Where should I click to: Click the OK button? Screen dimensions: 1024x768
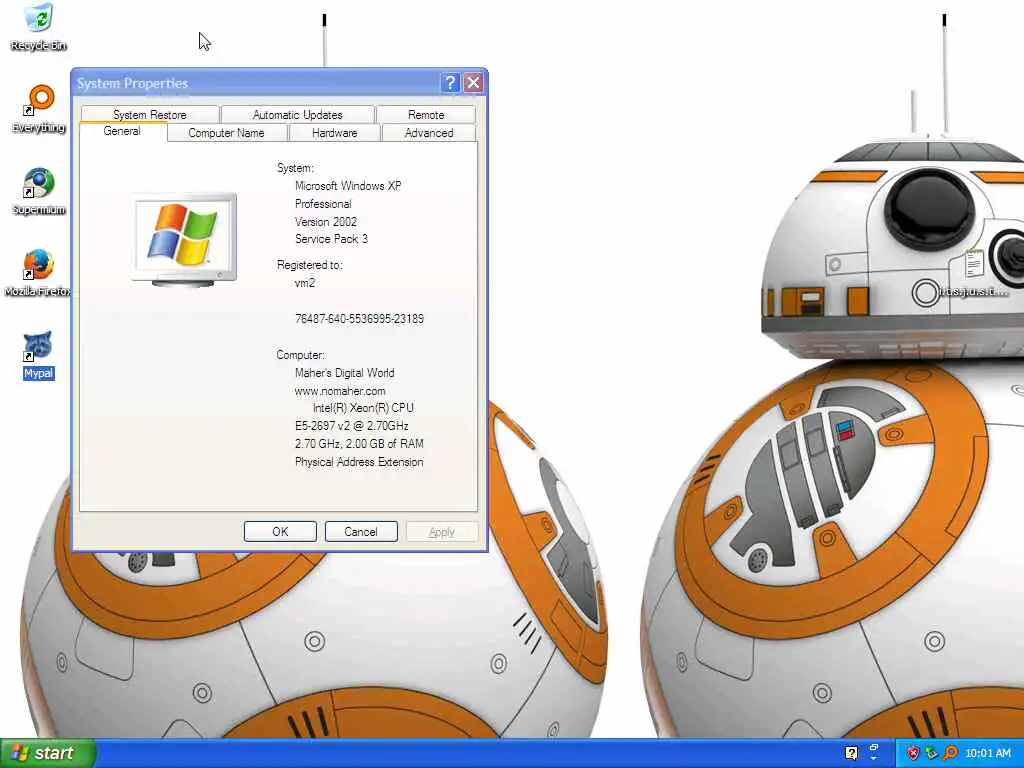[x=280, y=532]
